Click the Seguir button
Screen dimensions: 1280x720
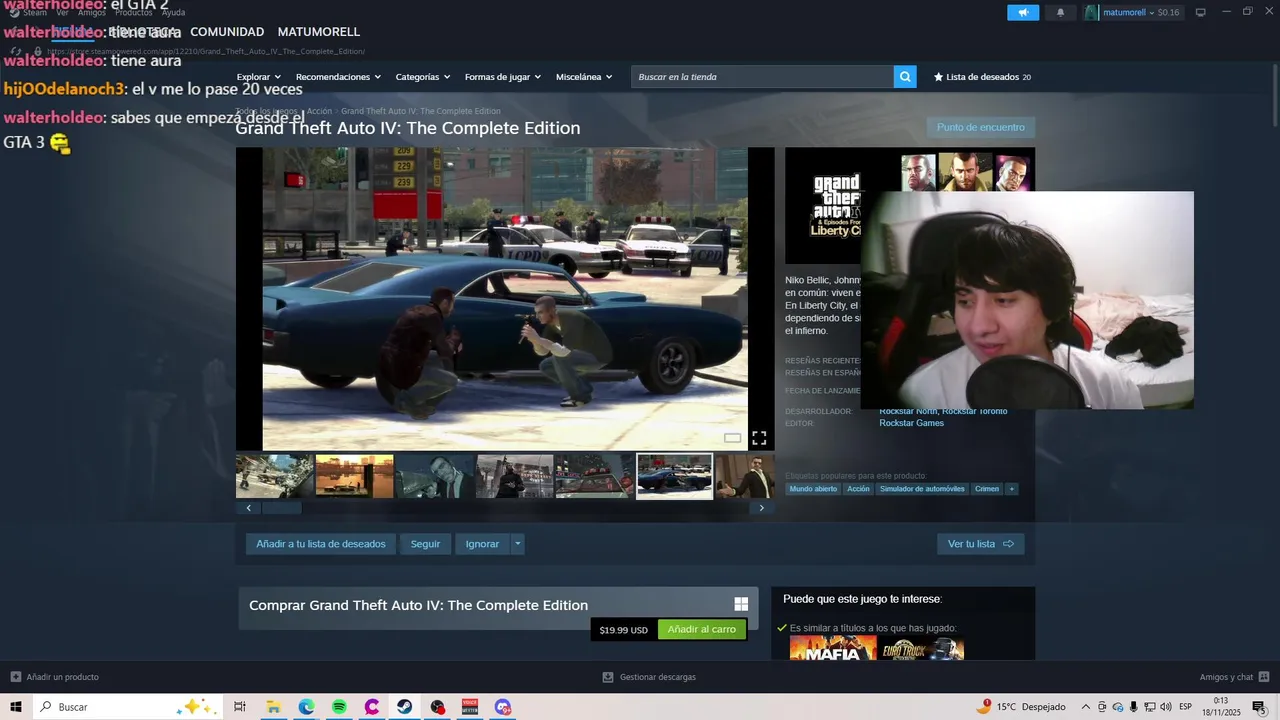(x=425, y=544)
